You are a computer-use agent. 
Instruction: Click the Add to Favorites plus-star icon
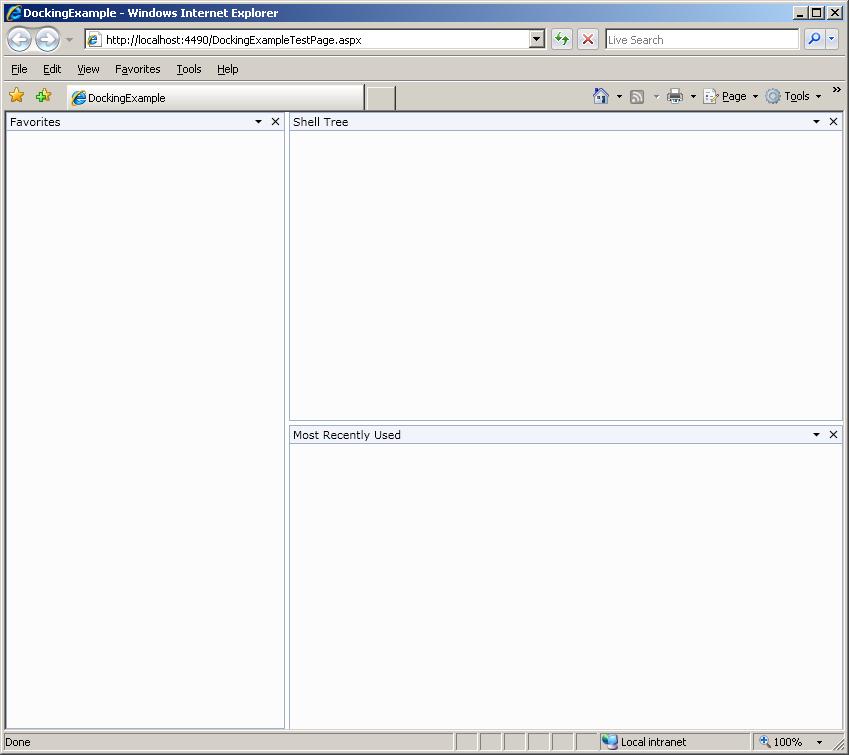(x=43, y=95)
